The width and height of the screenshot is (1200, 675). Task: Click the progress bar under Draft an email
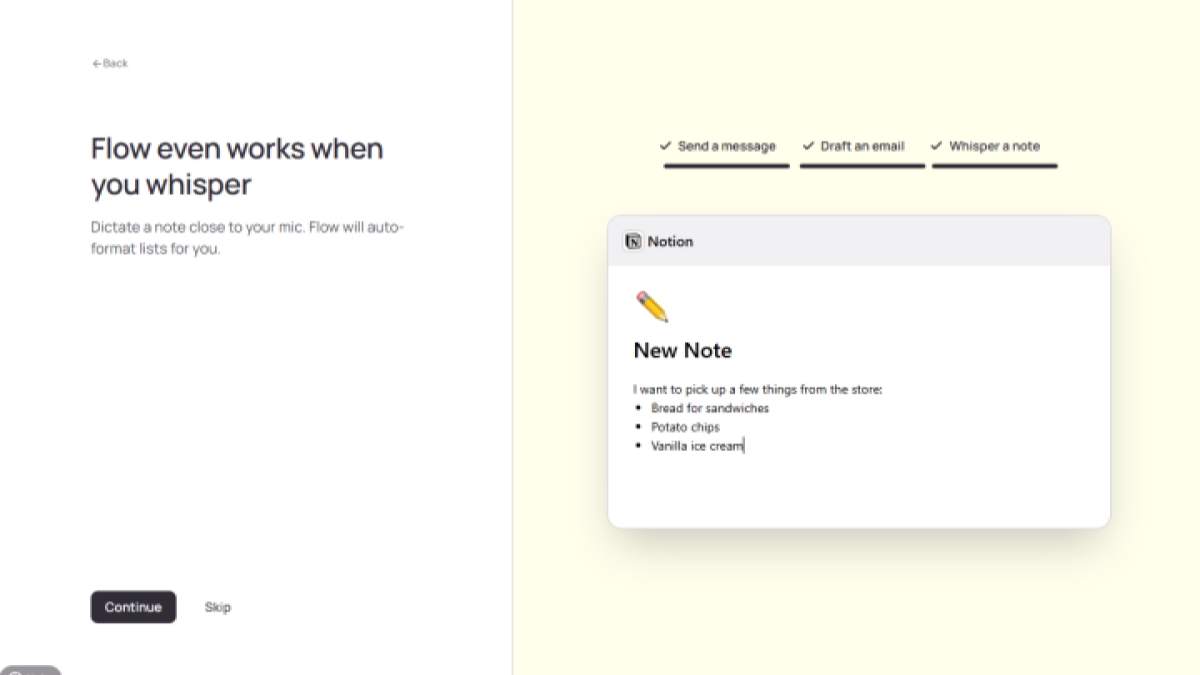coord(862,166)
